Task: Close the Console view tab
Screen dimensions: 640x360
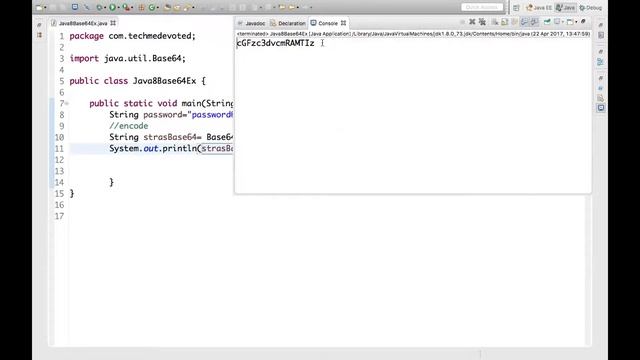Action: (x=344, y=23)
